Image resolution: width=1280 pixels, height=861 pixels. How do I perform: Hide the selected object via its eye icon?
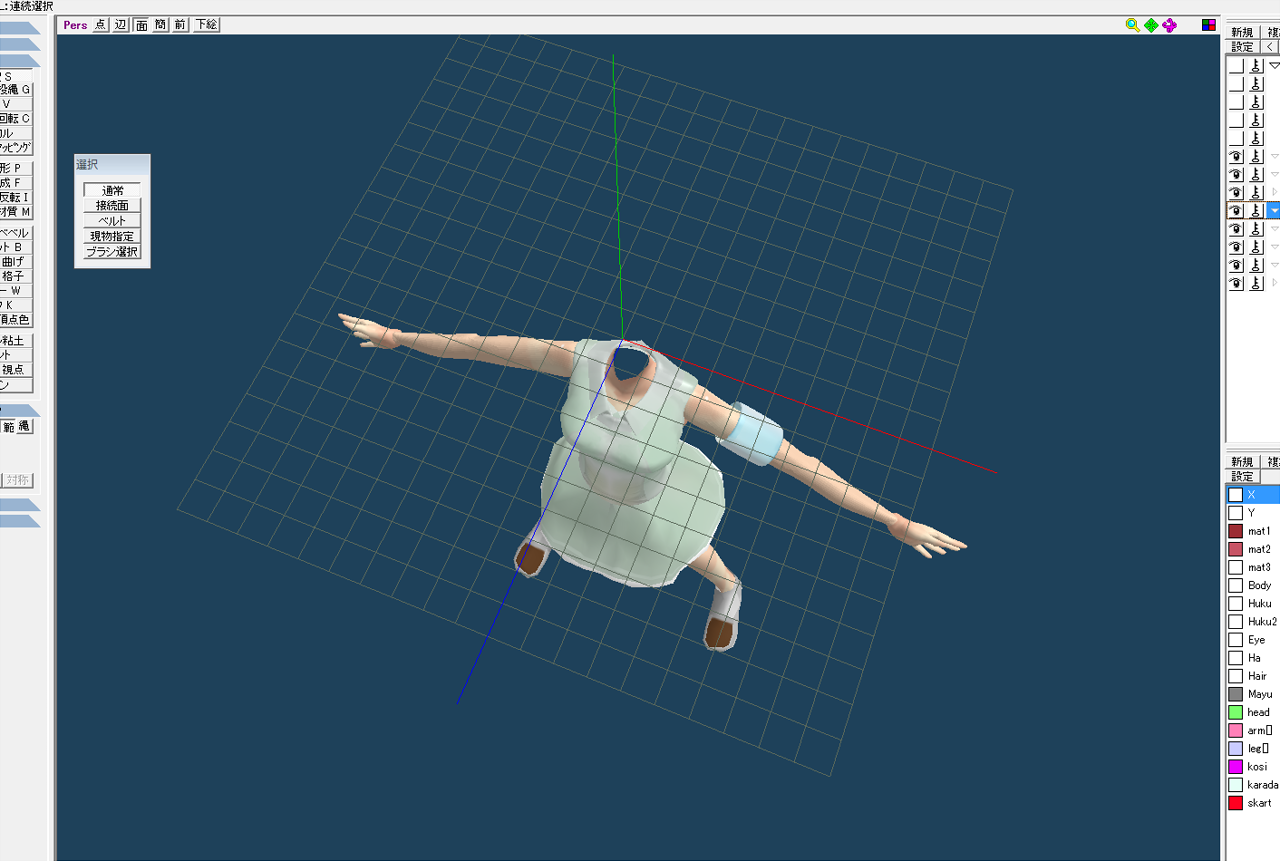click(x=1236, y=211)
